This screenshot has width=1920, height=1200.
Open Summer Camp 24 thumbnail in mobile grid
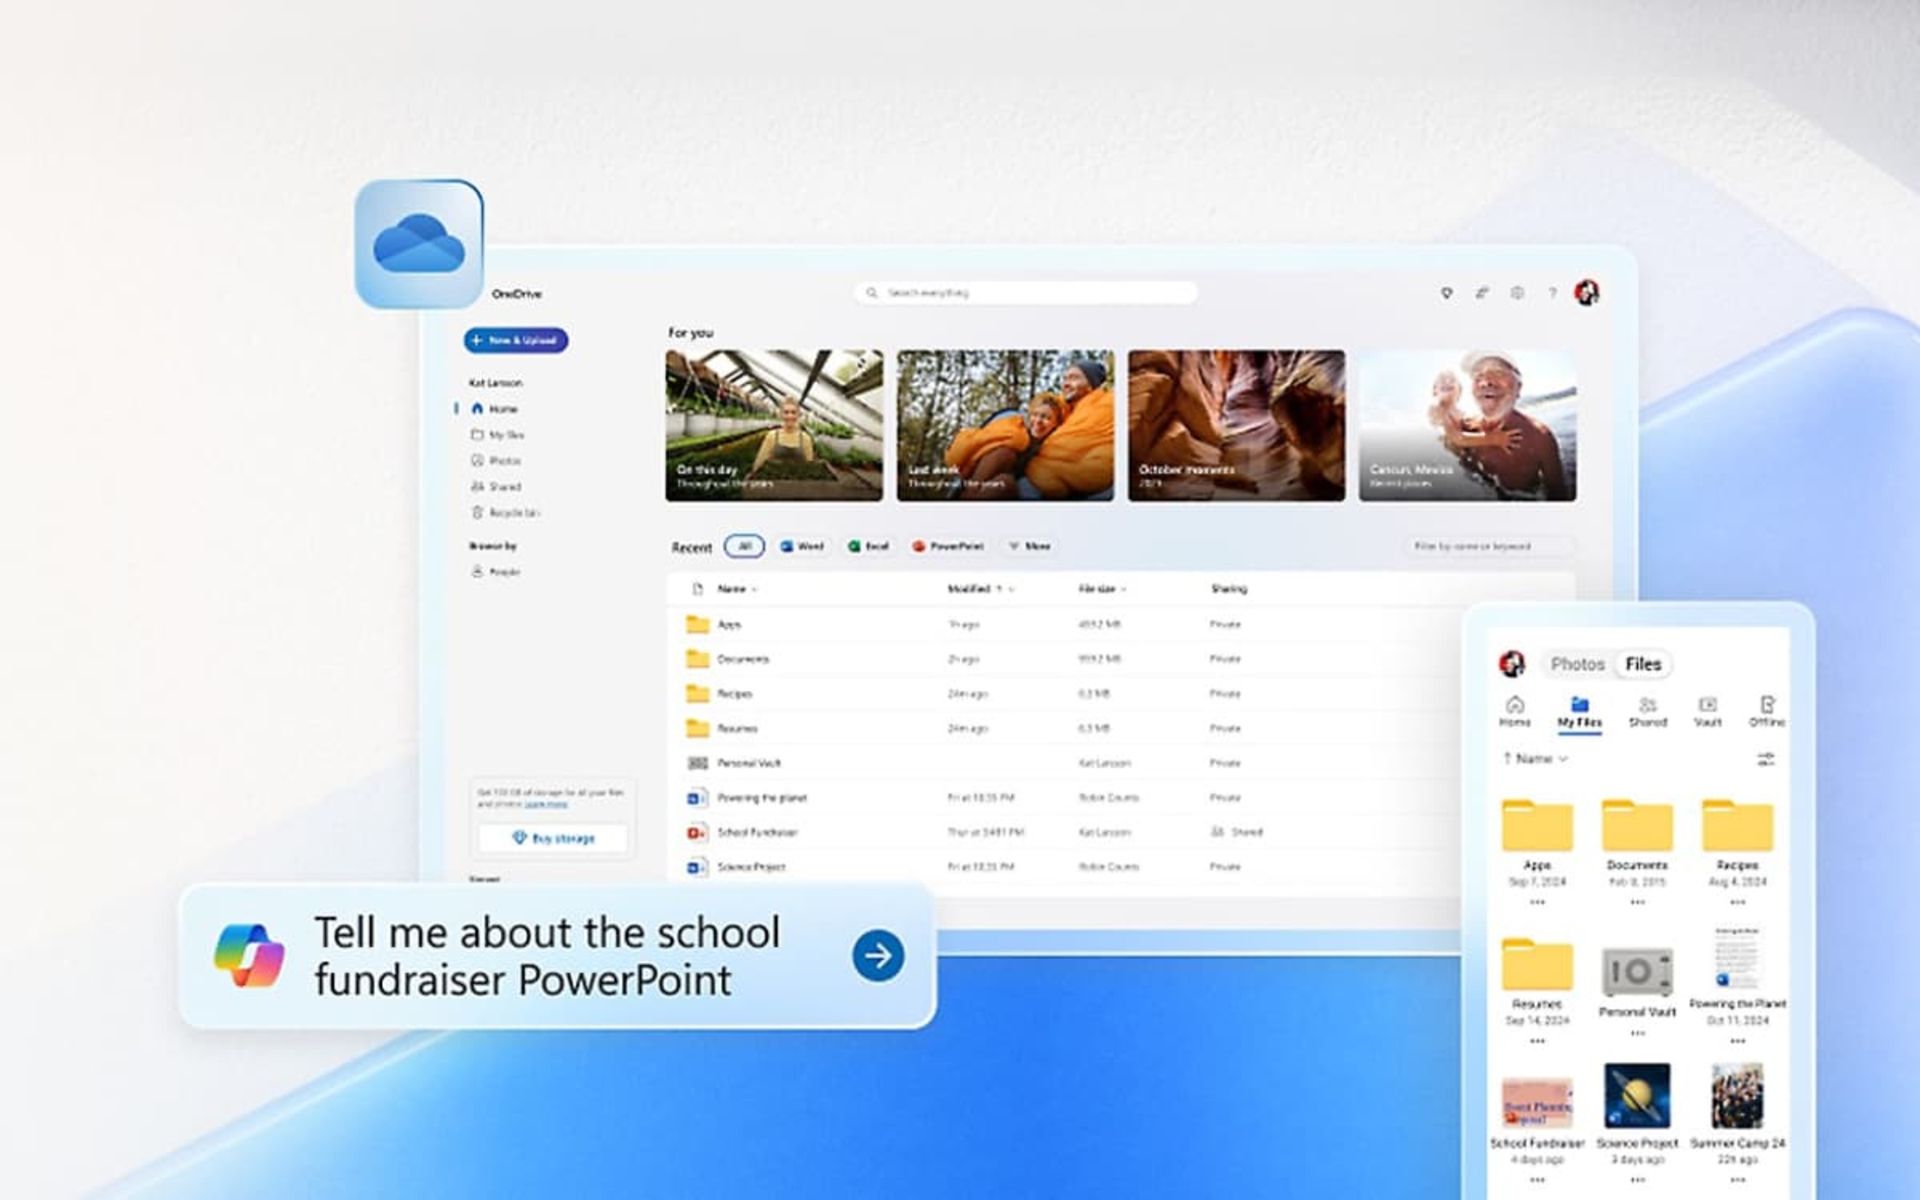(1738, 1096)
